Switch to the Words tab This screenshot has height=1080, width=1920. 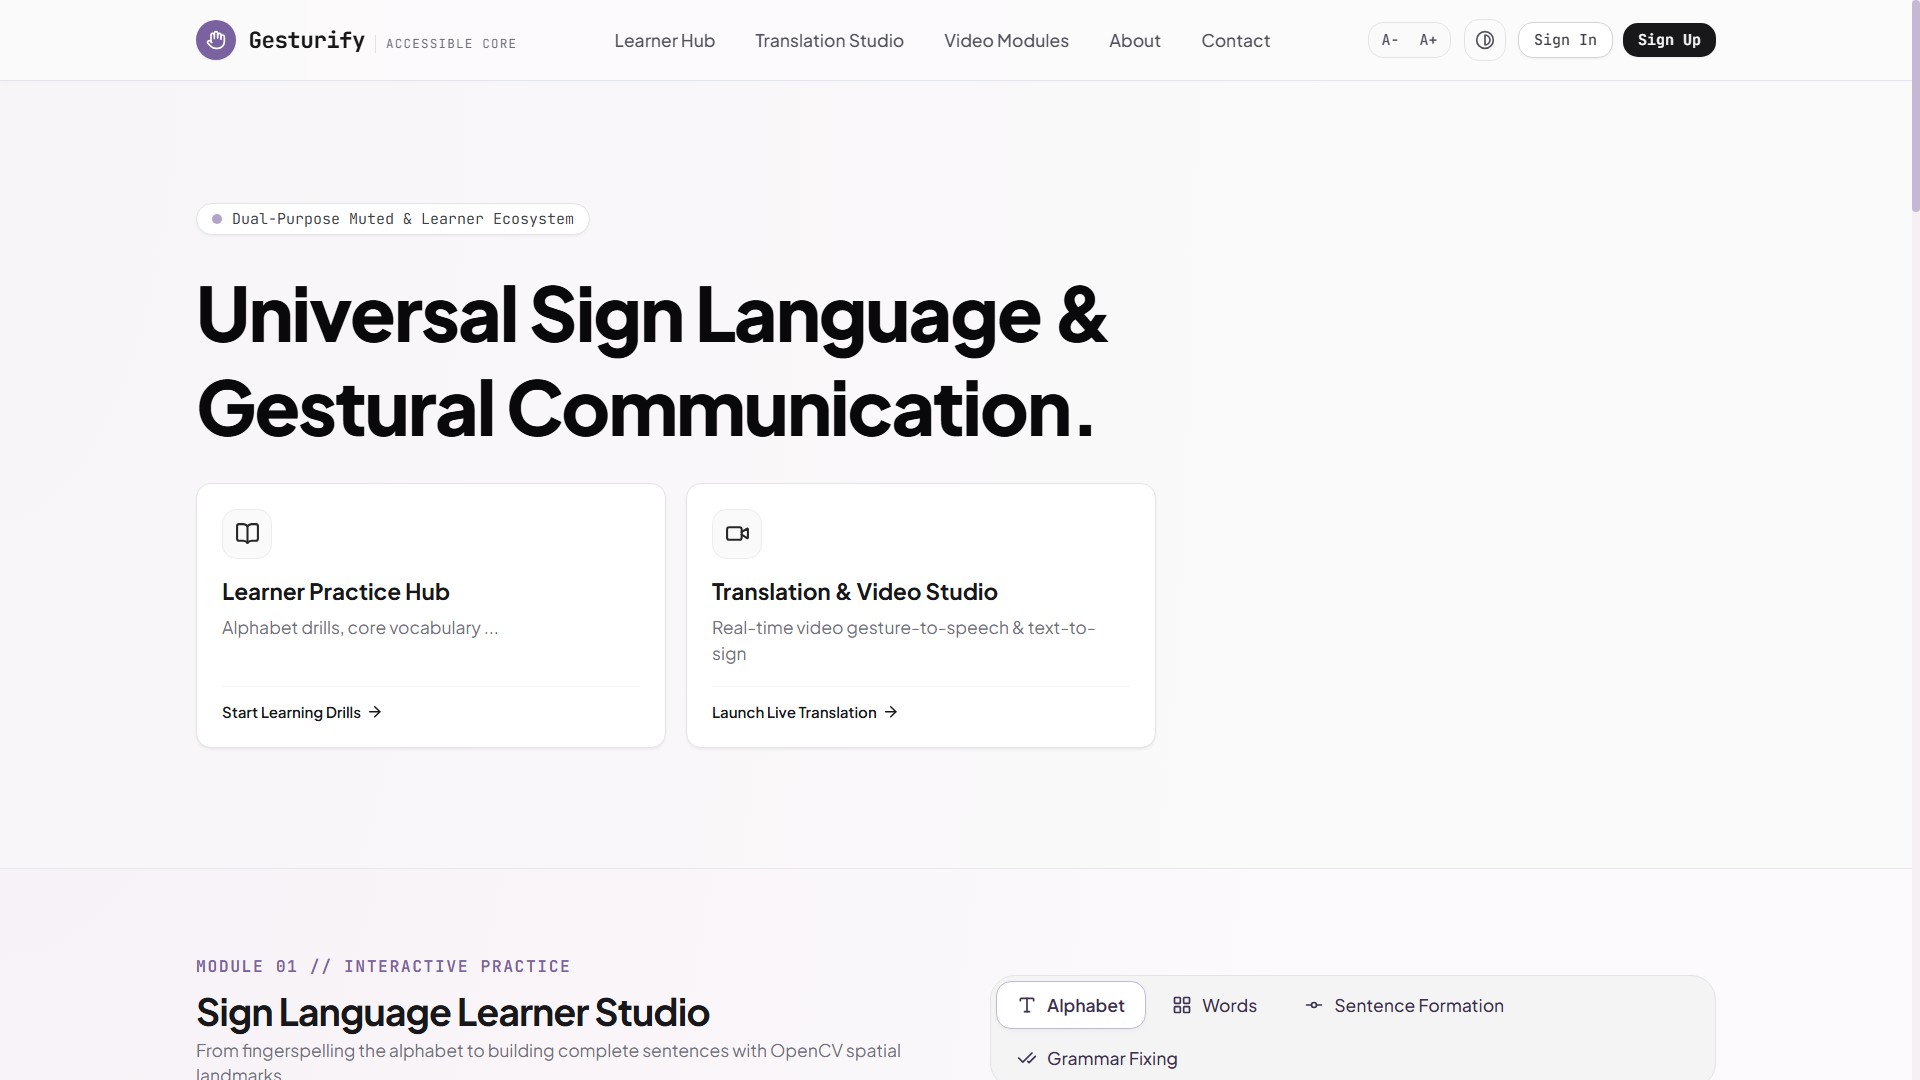[x=1215, y=1005]
